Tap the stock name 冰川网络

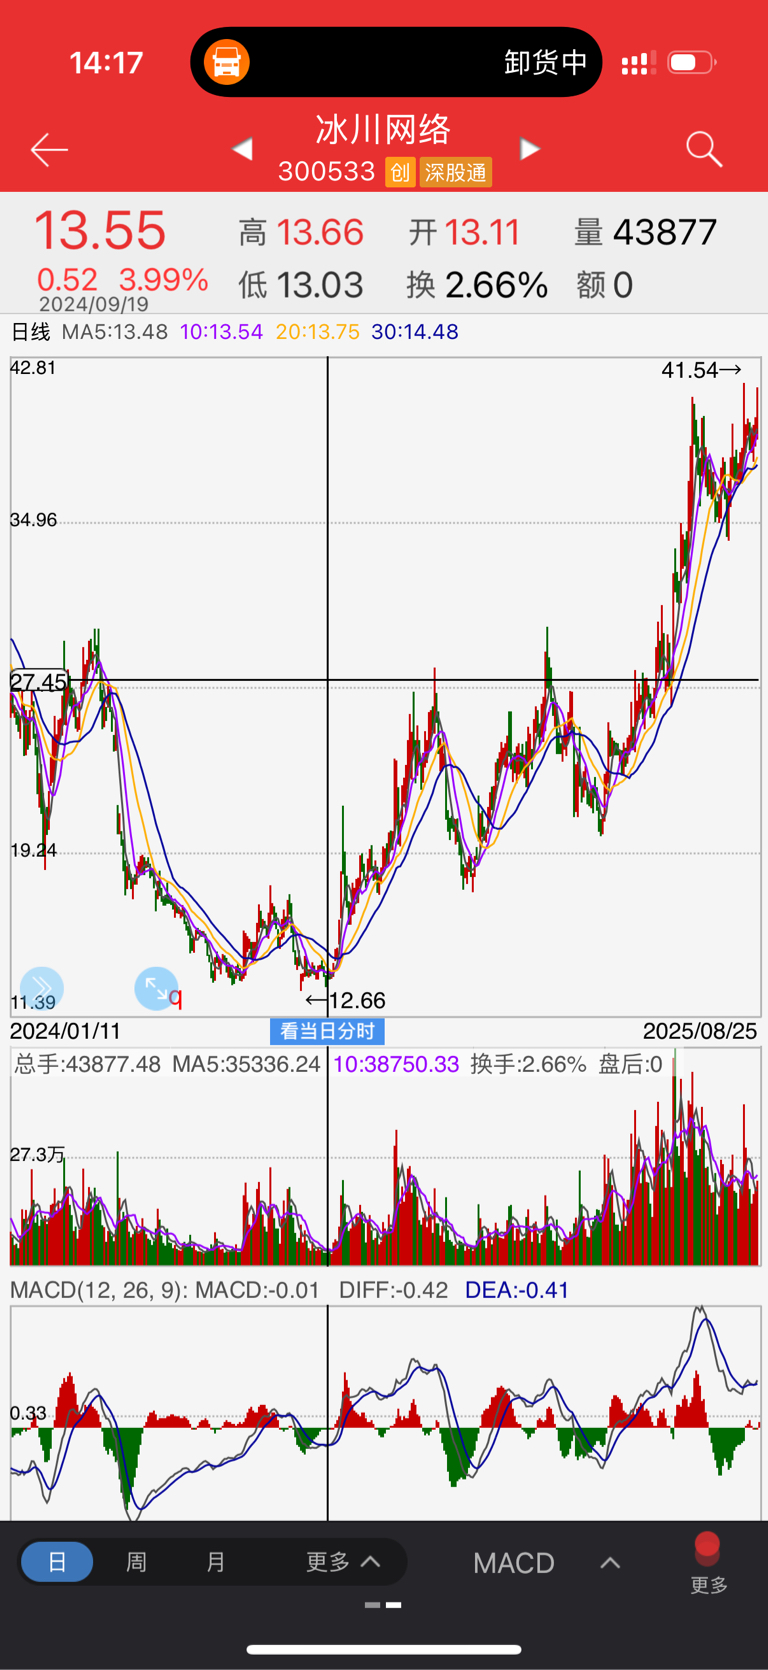pos(384,129)
